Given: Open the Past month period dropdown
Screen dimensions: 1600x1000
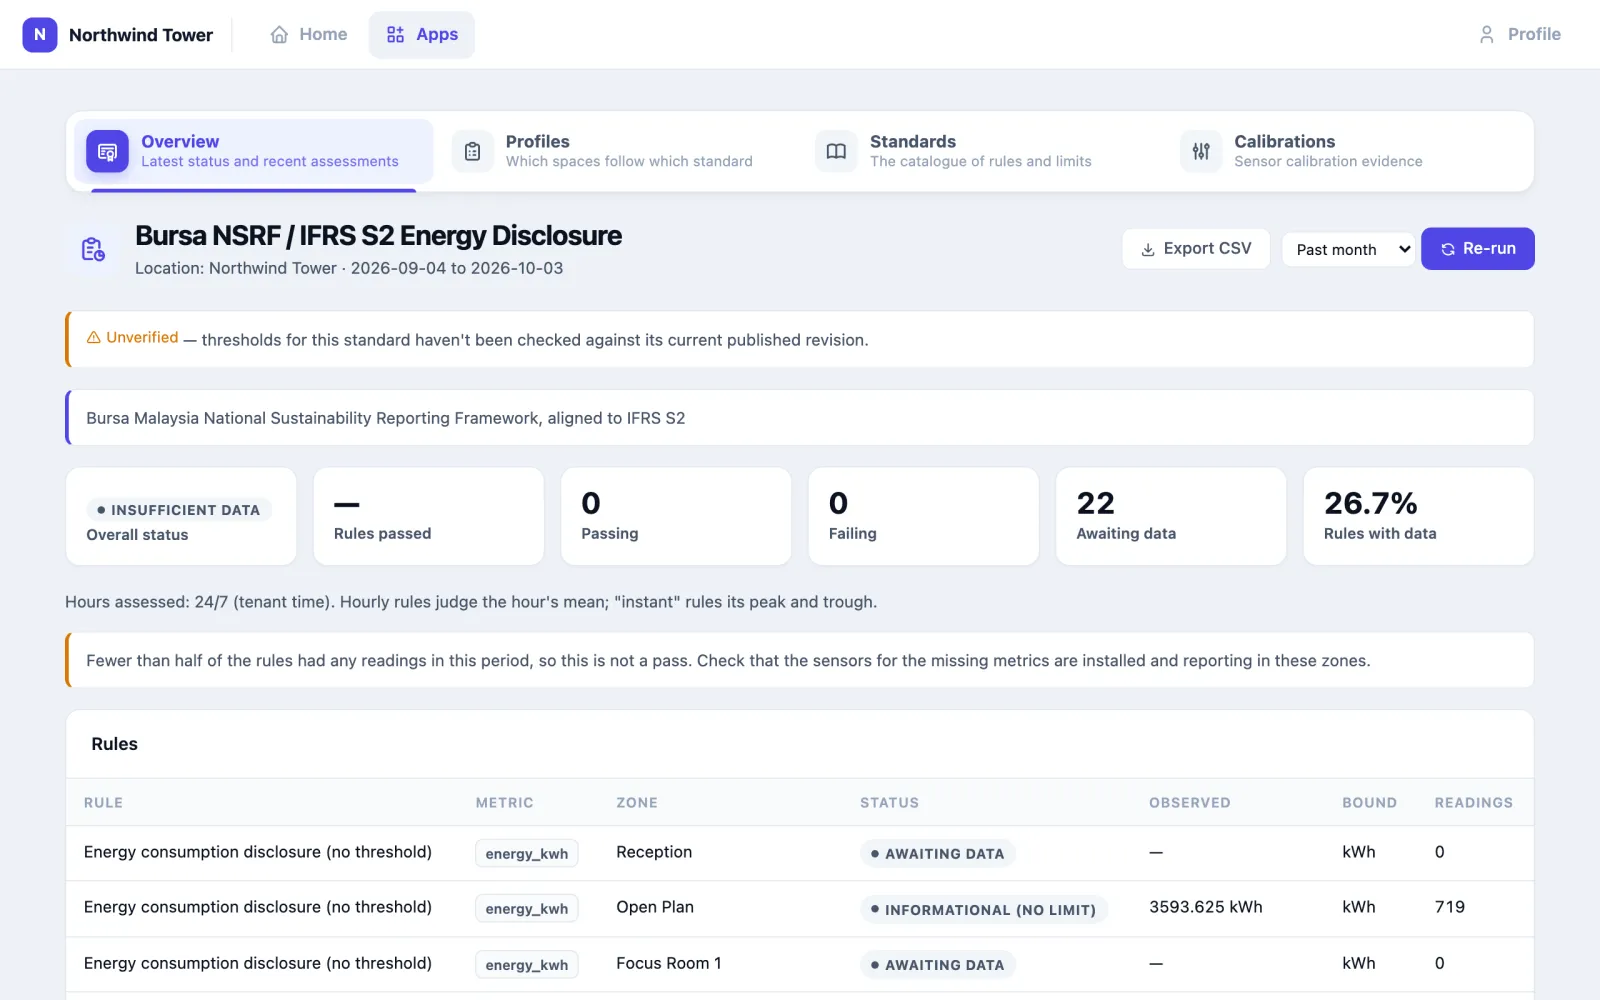Looking at the screenshot, I should pos(1351,249).
